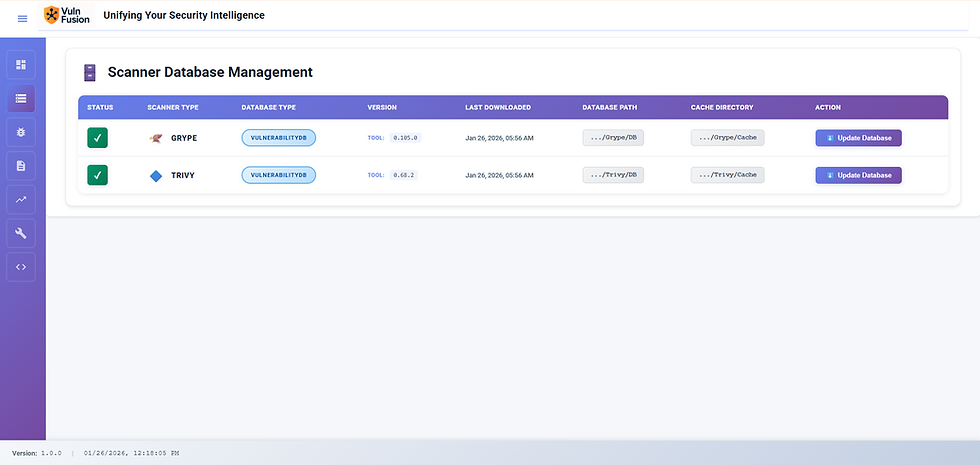Screen dimensions: 980x465
Task: Click the Scanner Type column header
Action: click(173, 108)
